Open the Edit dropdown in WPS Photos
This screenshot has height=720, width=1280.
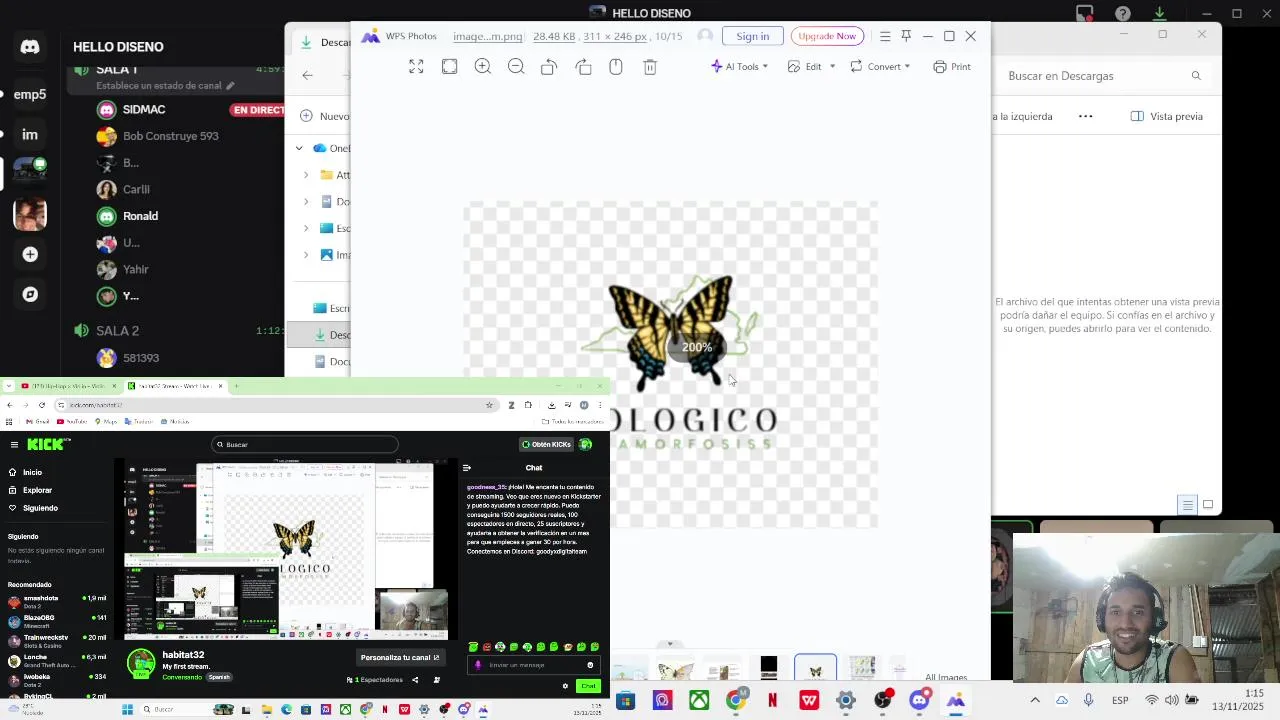tap(811, 66)
